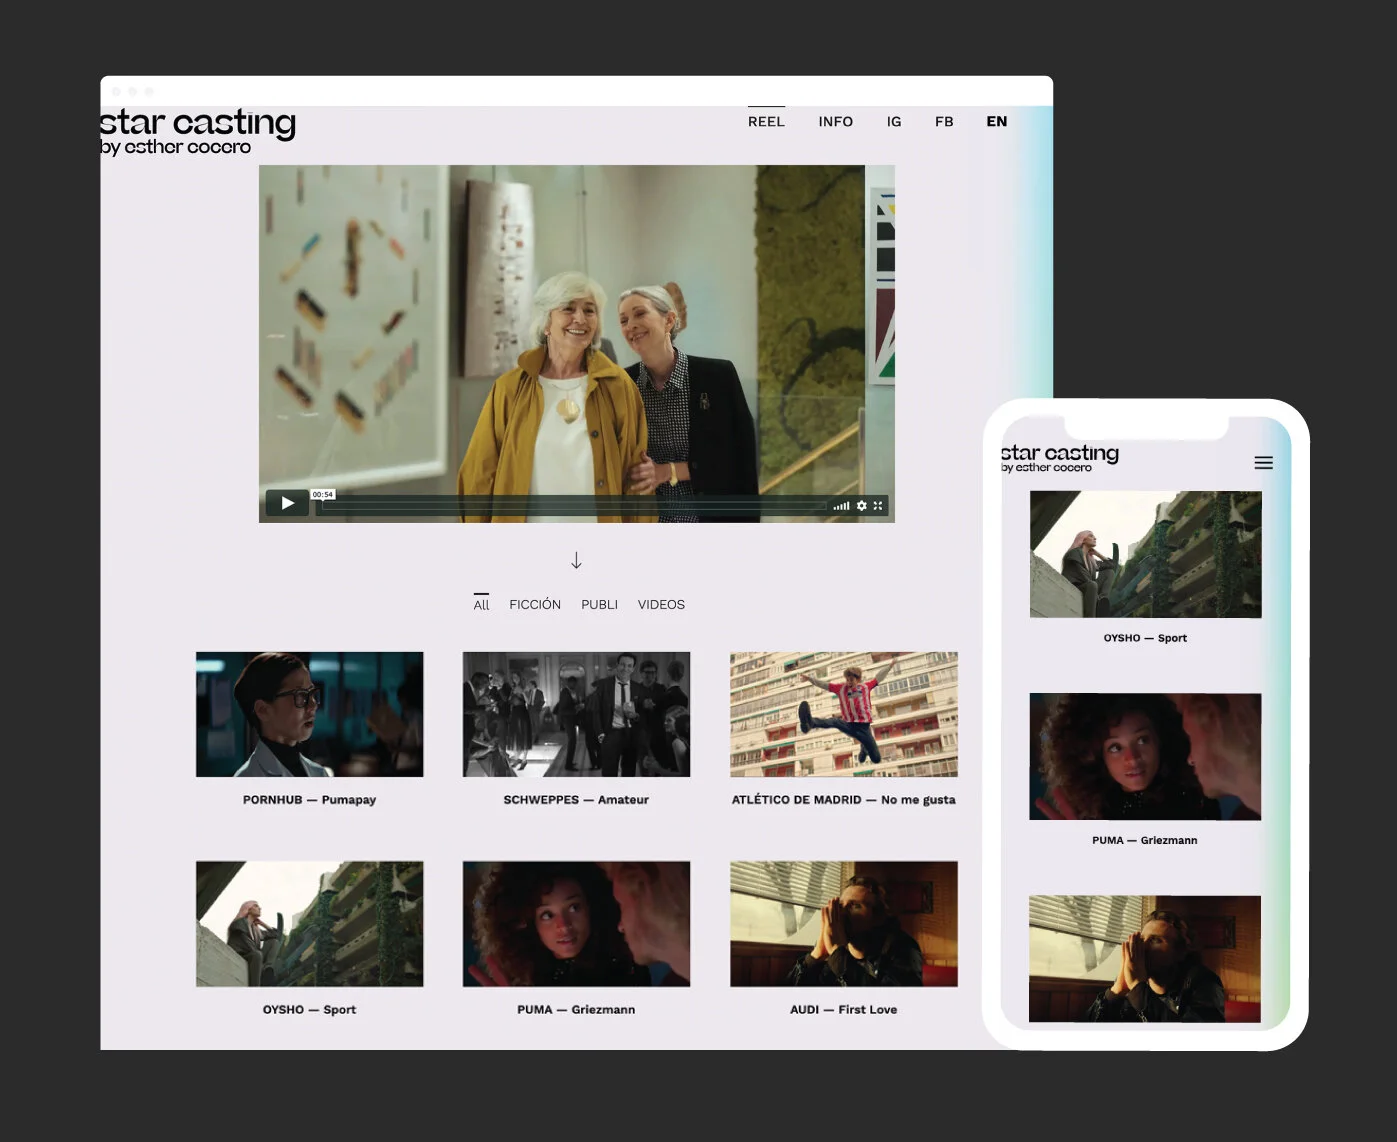Filter projects by VIDEOS

click(x=661, y=604)
